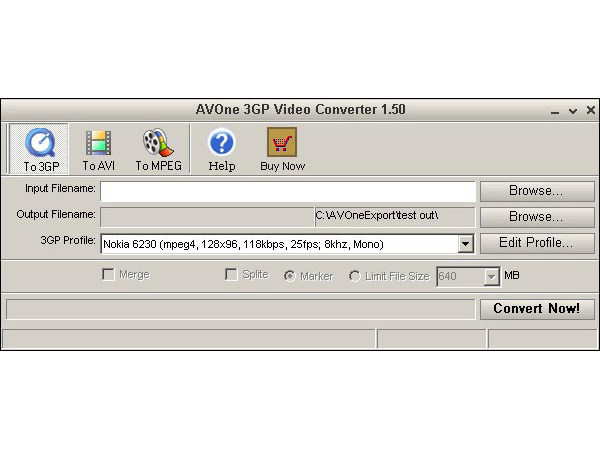Screen dimensions: 600x450
Task: Close the AVOne 3GP Video Converter window
Action: point(590,110)
